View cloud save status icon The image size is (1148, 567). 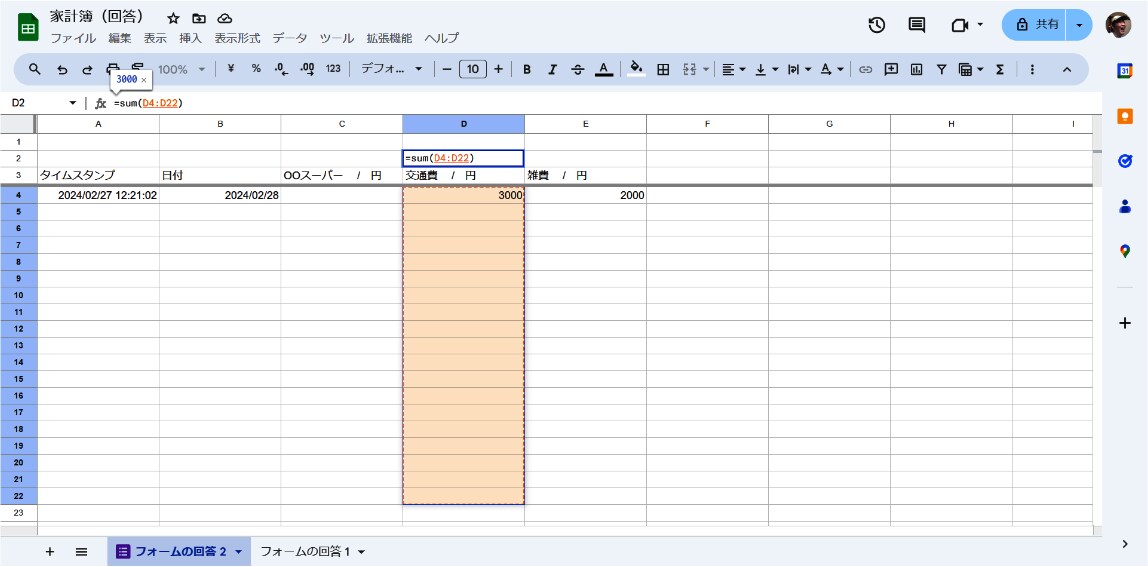pyautogui.click(x=225, y=18)
